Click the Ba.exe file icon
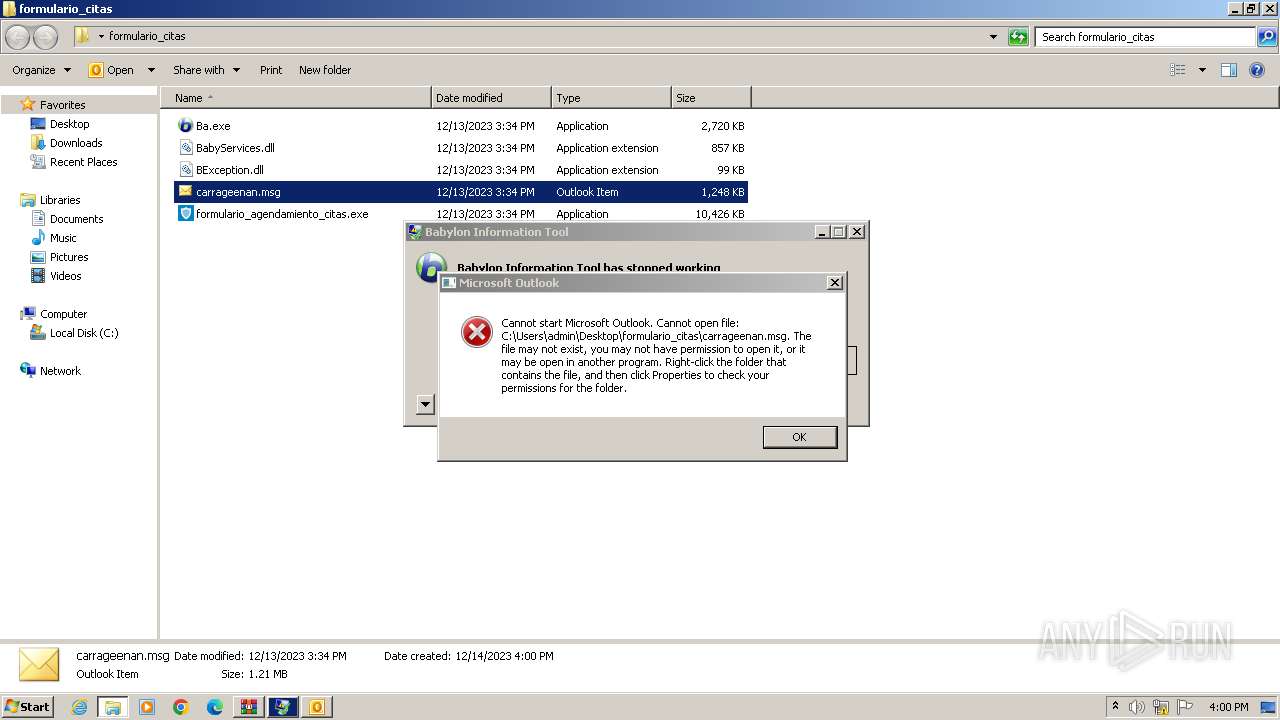Image resolution: width=1280 pixels, height=720 pixels. pos(185,126)
